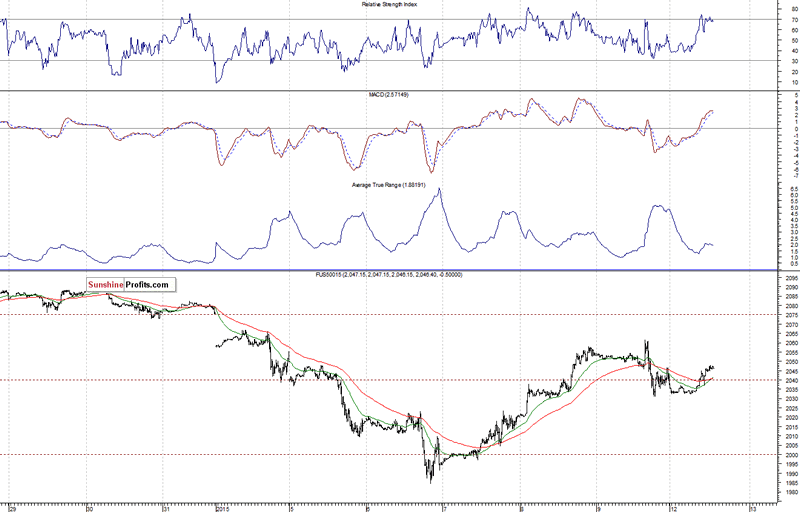Click the 13 date label on time axis
Image resolution: width=800 pixels, height=512 pixels.
point(752,506)
